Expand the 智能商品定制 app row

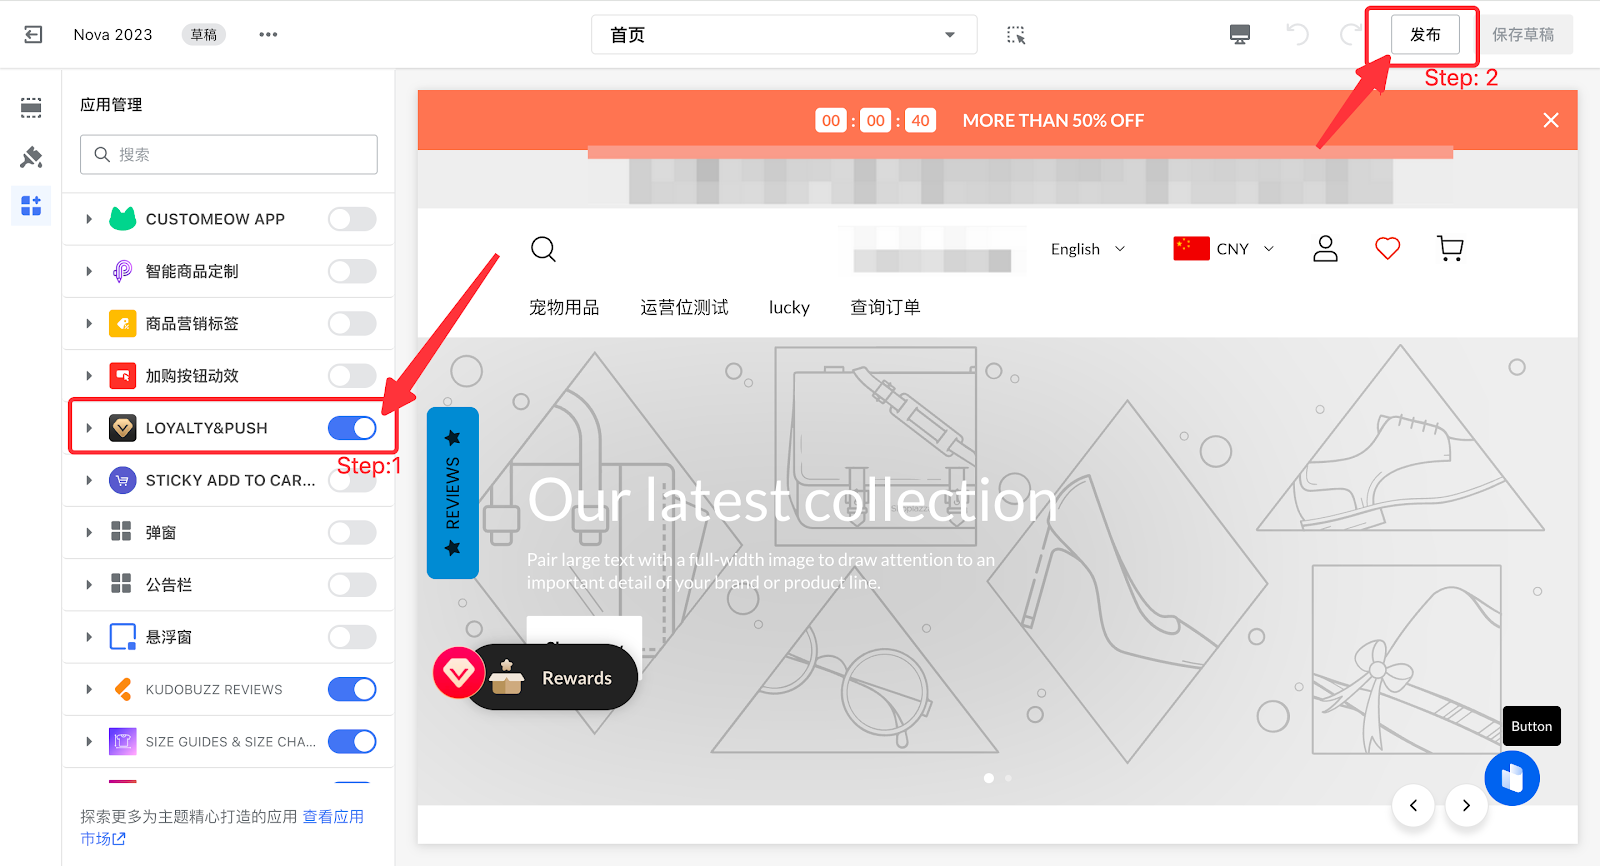89,271
